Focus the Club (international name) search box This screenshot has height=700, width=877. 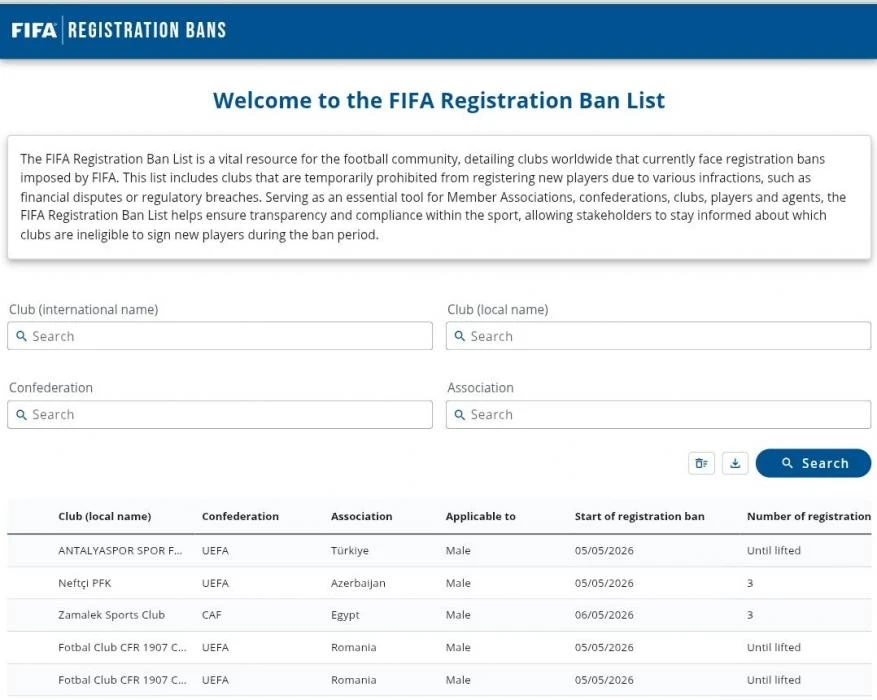tap(220, 336)
